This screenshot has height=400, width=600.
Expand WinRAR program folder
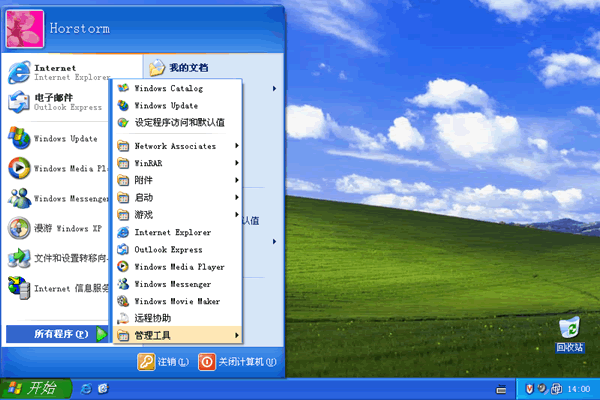[x=178, y=163]
